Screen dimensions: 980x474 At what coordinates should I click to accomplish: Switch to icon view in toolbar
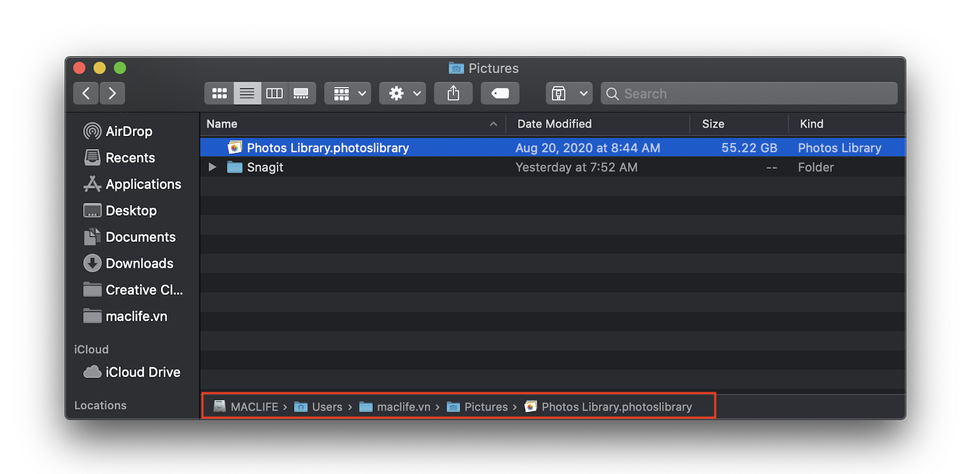coord(219,93)
